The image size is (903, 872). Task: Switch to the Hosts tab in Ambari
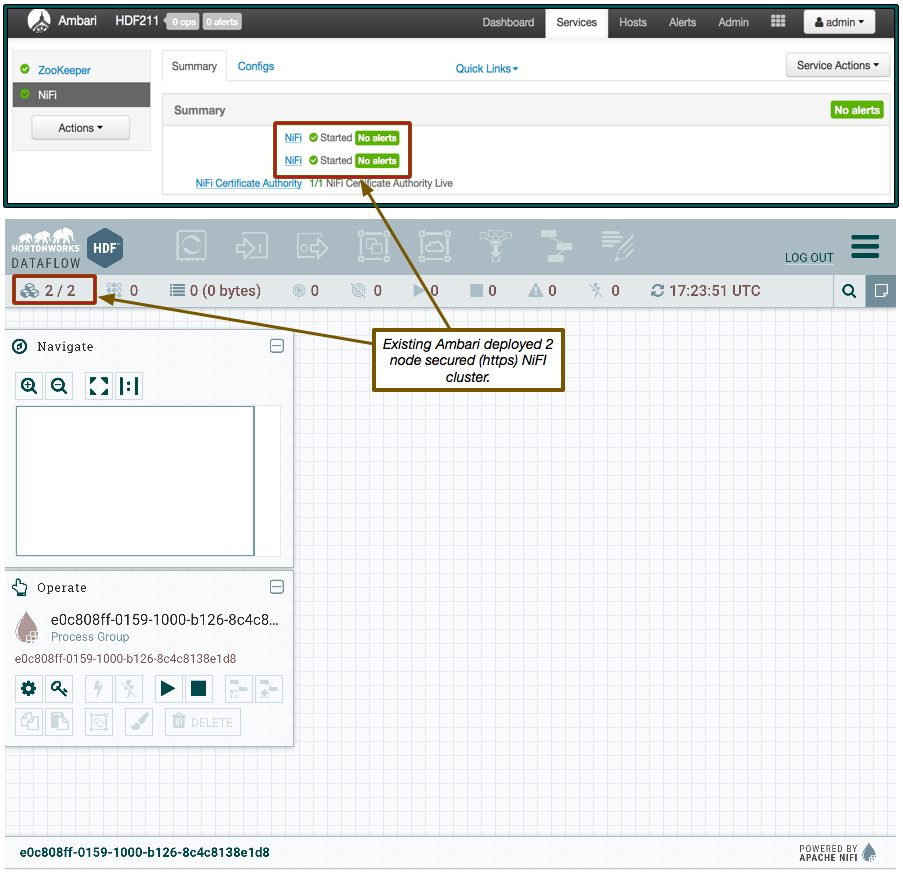click(632, 21)
